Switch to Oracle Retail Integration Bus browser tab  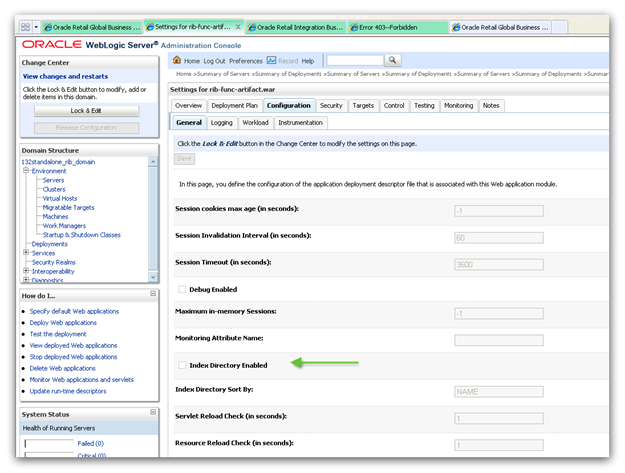(x=295, y=27)
